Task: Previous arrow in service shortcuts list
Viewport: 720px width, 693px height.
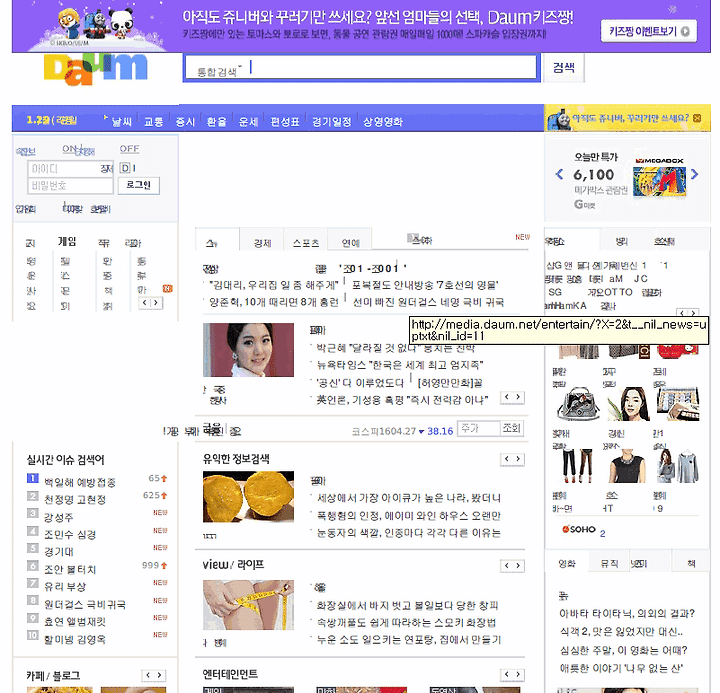Action: coord(145,303)
